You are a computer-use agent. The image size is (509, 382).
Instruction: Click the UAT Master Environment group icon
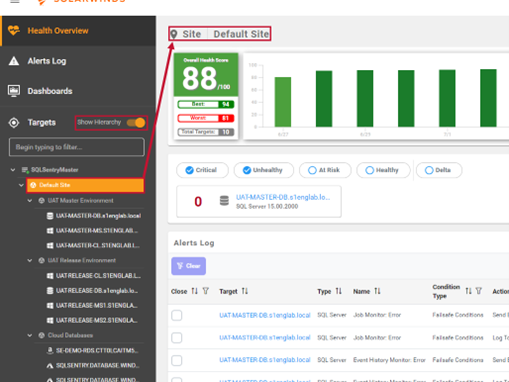pyautogui.click(x=41, y=201)
